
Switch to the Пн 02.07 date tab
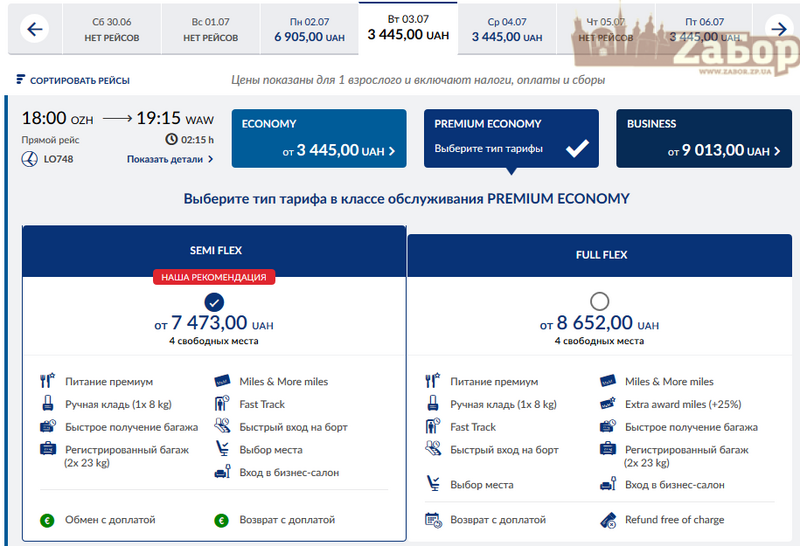point(309,29)
